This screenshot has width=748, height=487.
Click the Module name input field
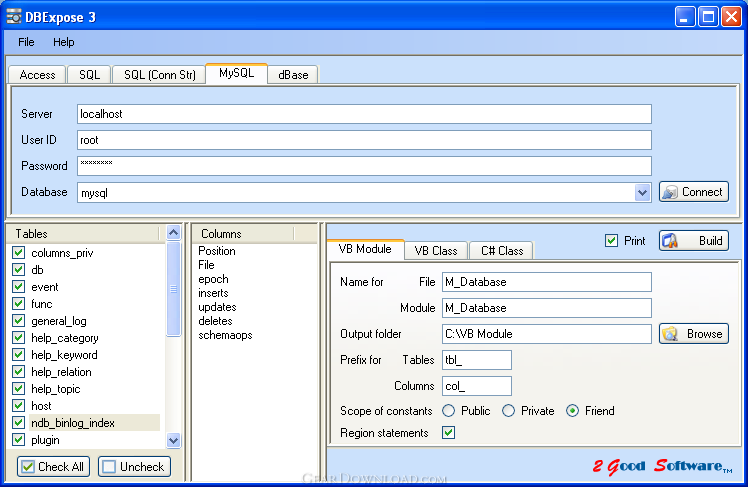[x=547, y=308]
